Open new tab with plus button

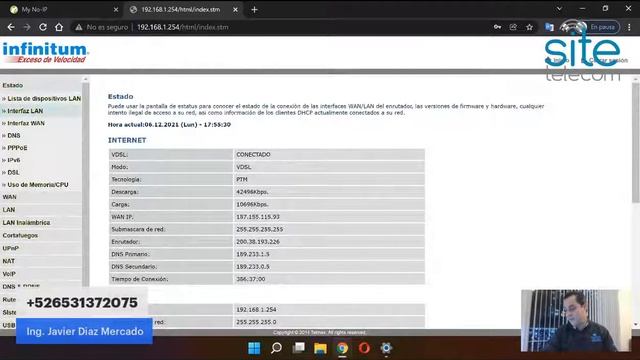click(x=254, y=9)
